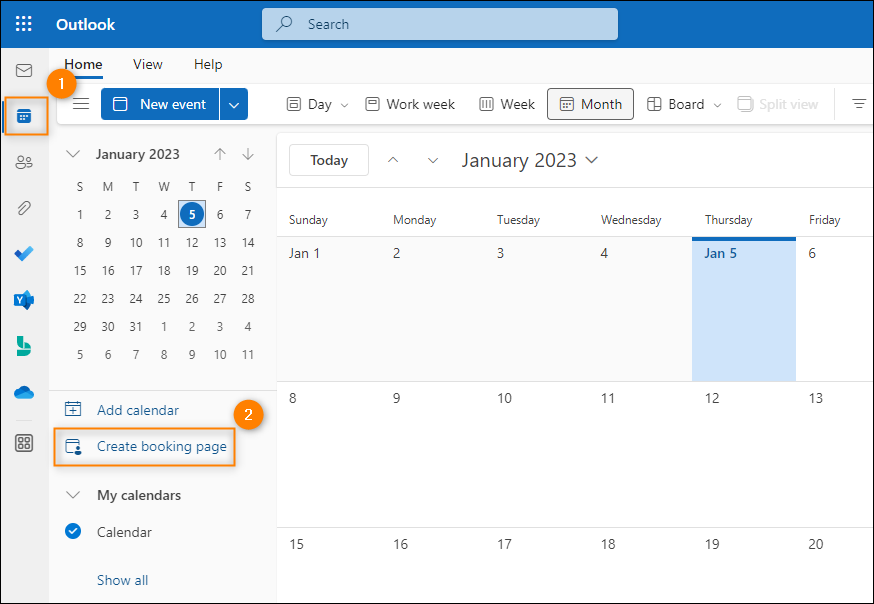The width and height of the screenshot is (874, 604).
Task: Click inside the Search box
Action: 440,24
